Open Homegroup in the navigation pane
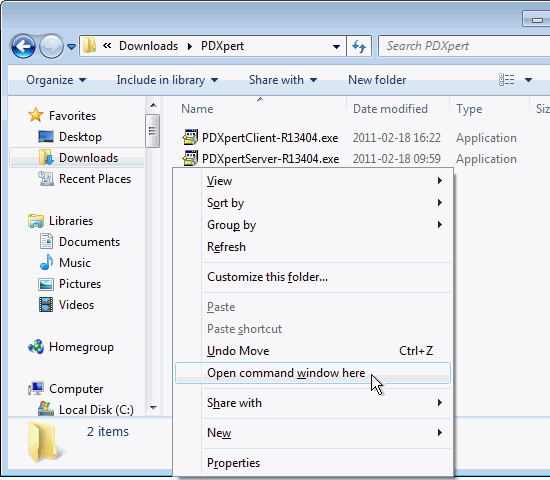The image size is (550, 480). 81,347
